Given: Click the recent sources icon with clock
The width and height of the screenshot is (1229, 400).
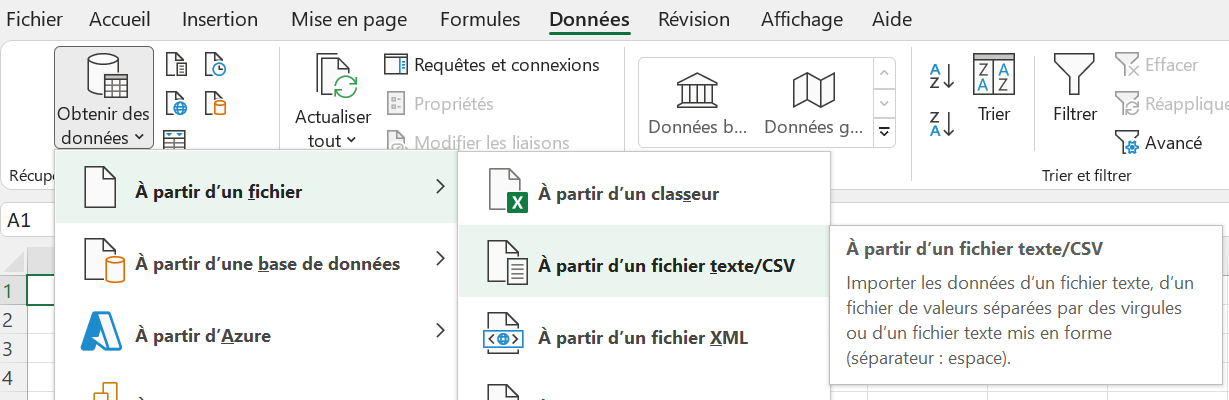Looking at the screenshot, I should 215,66.
